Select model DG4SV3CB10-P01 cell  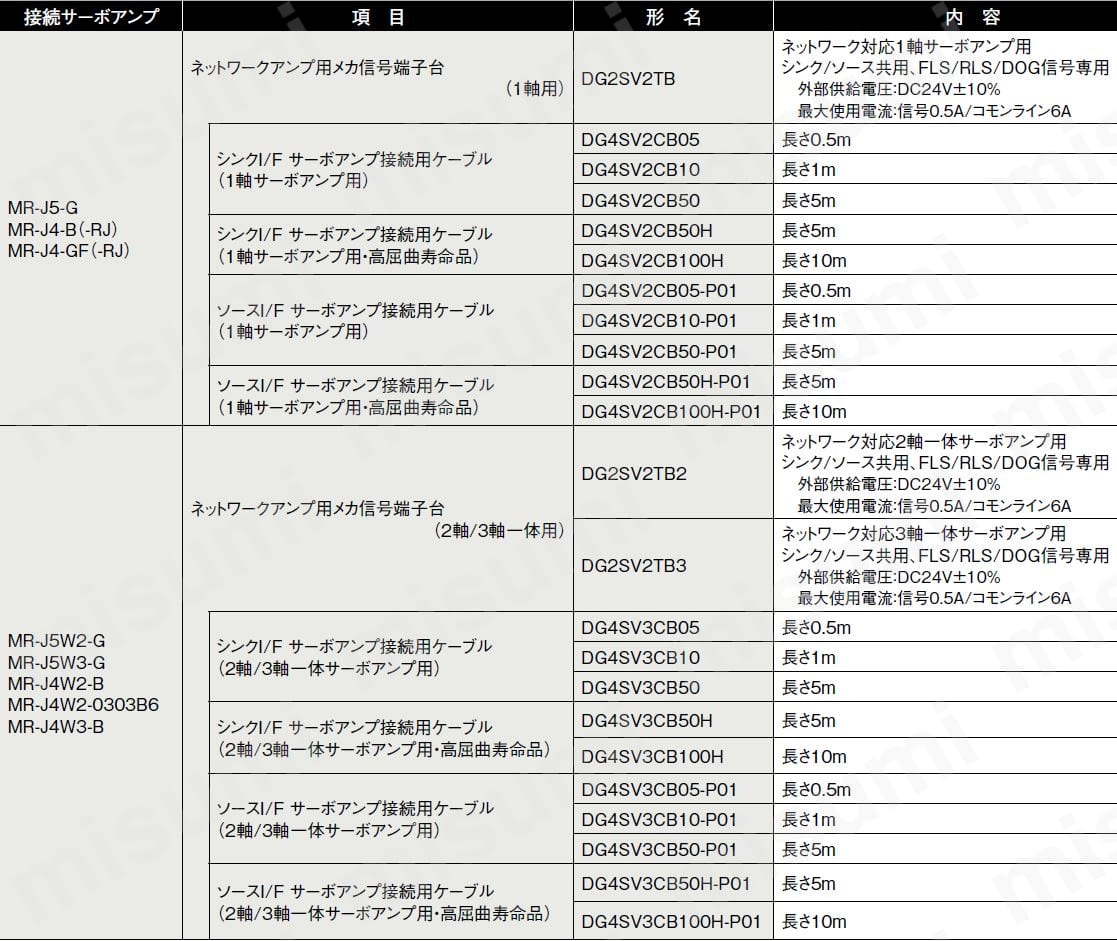(673, 819)
